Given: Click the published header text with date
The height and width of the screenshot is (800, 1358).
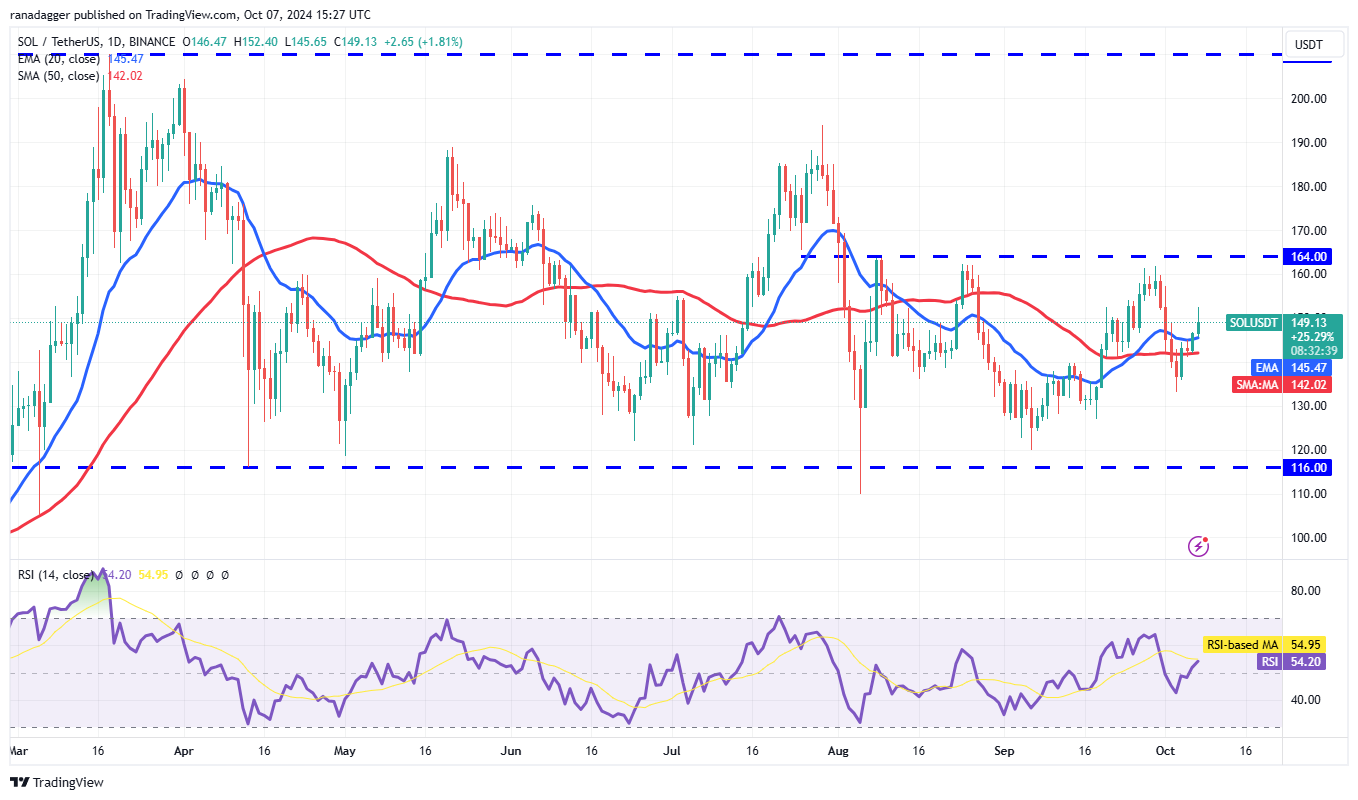Looking at the screenshot, I should click(190, 15).
